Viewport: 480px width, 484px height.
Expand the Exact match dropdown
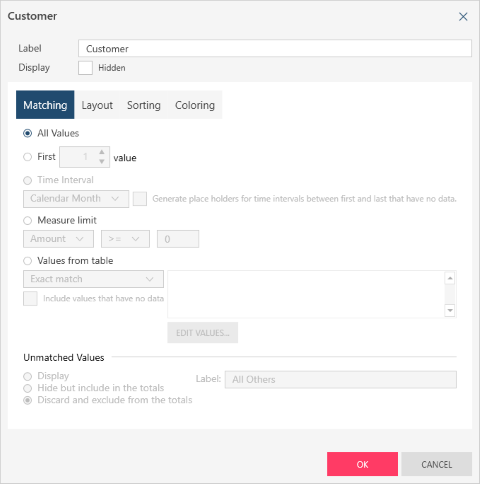[93, 279]
